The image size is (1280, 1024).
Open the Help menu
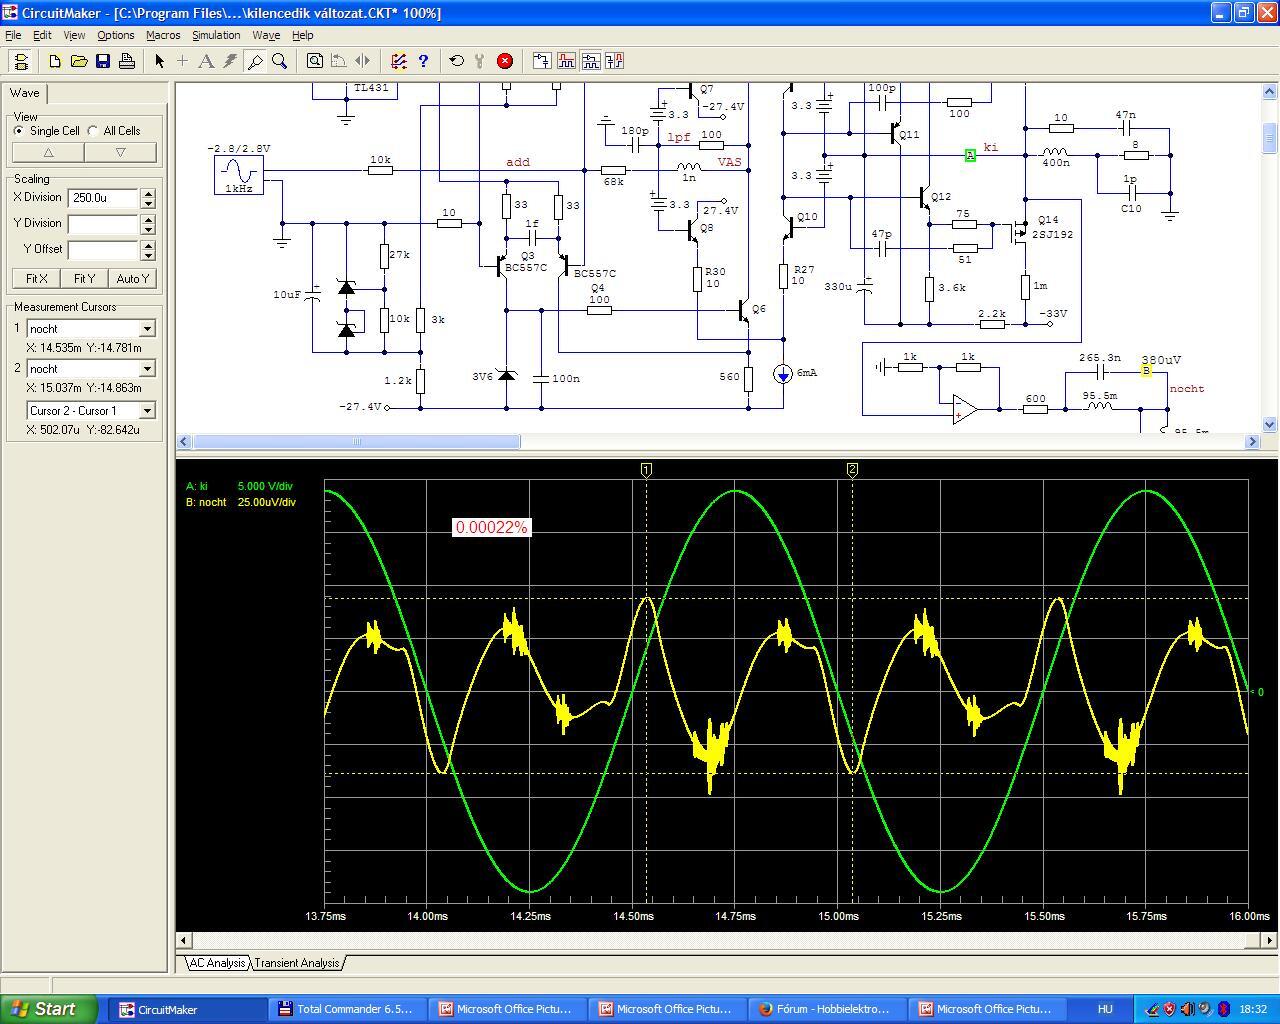(302, 35)
